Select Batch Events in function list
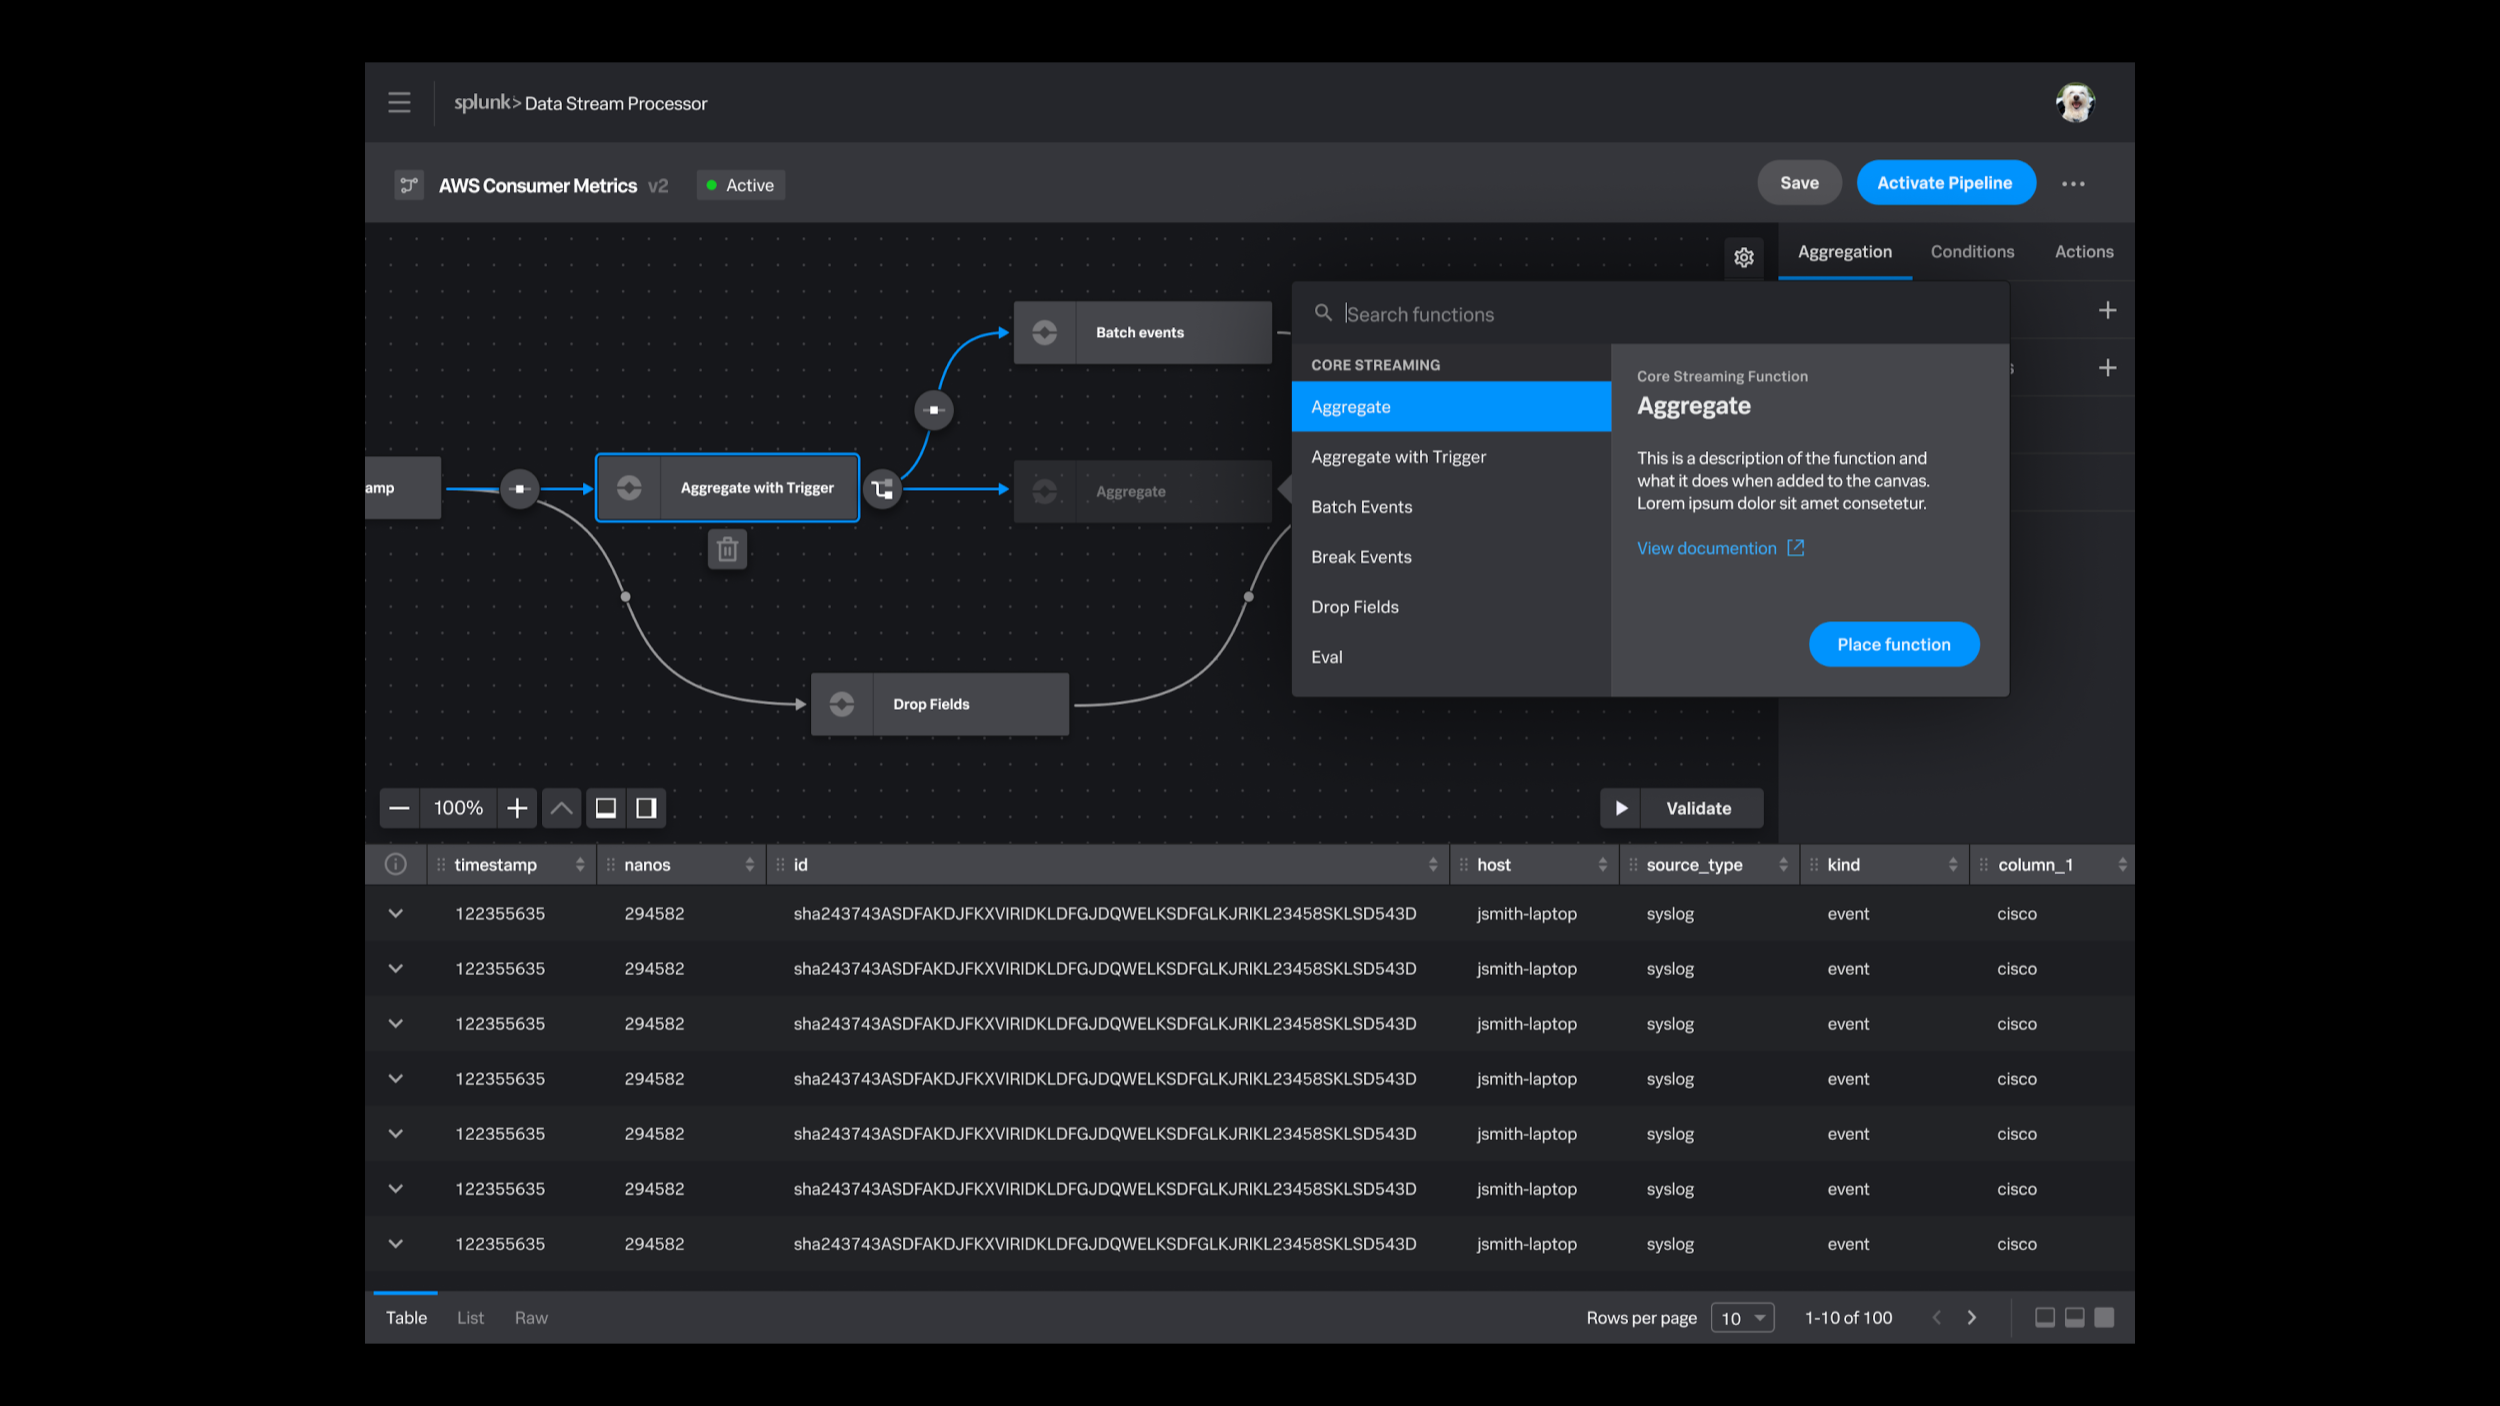 coord(1361,507)
